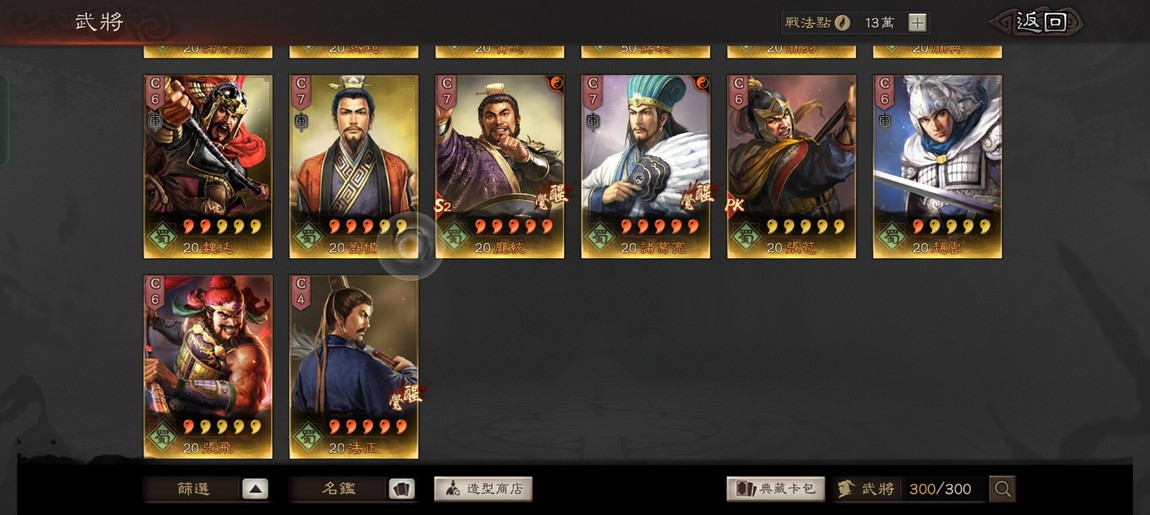Open the 名鑑 card album icon
Screen dimensions: 1150x515
click(401, 489)
